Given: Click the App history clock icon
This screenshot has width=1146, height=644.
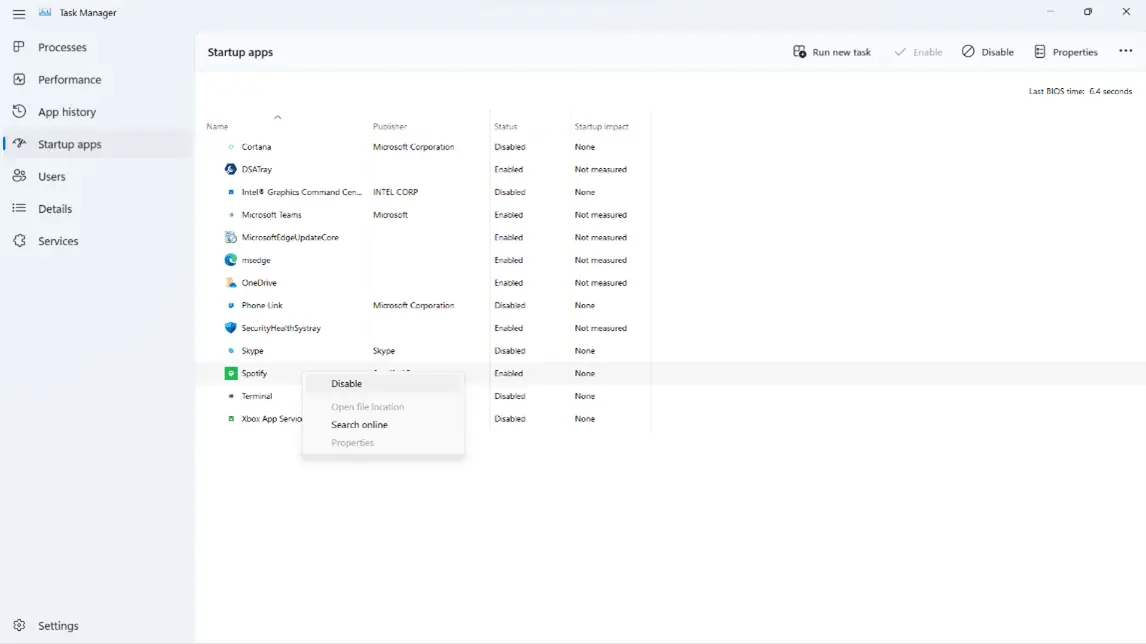Looking at the screenshot, I should 20,111.
